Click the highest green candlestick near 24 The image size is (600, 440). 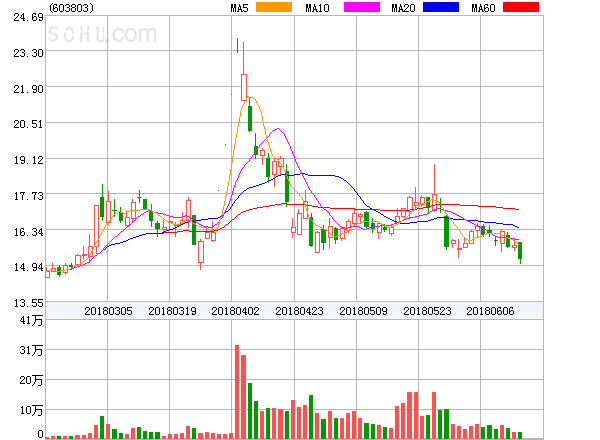click(x=237, y=46)
